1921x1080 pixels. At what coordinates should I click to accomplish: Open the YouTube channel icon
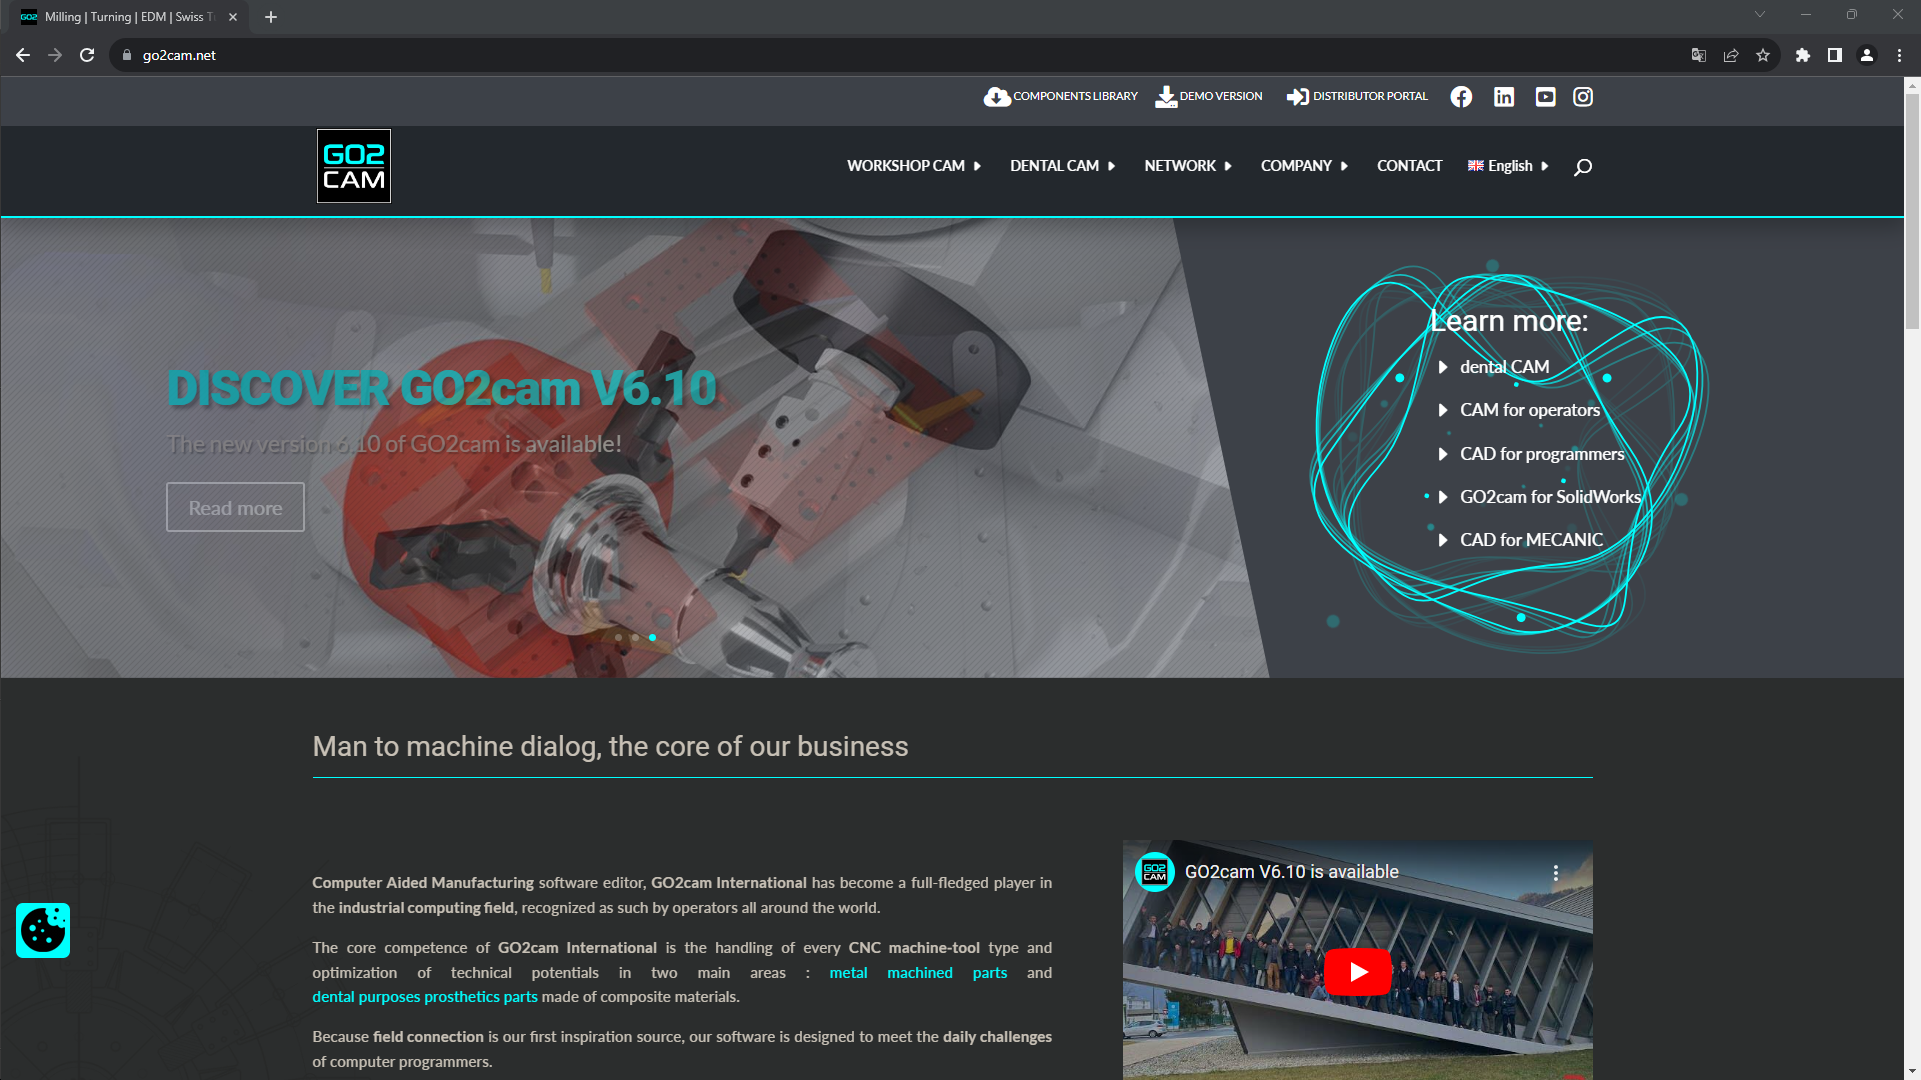tap(1544, 96)
